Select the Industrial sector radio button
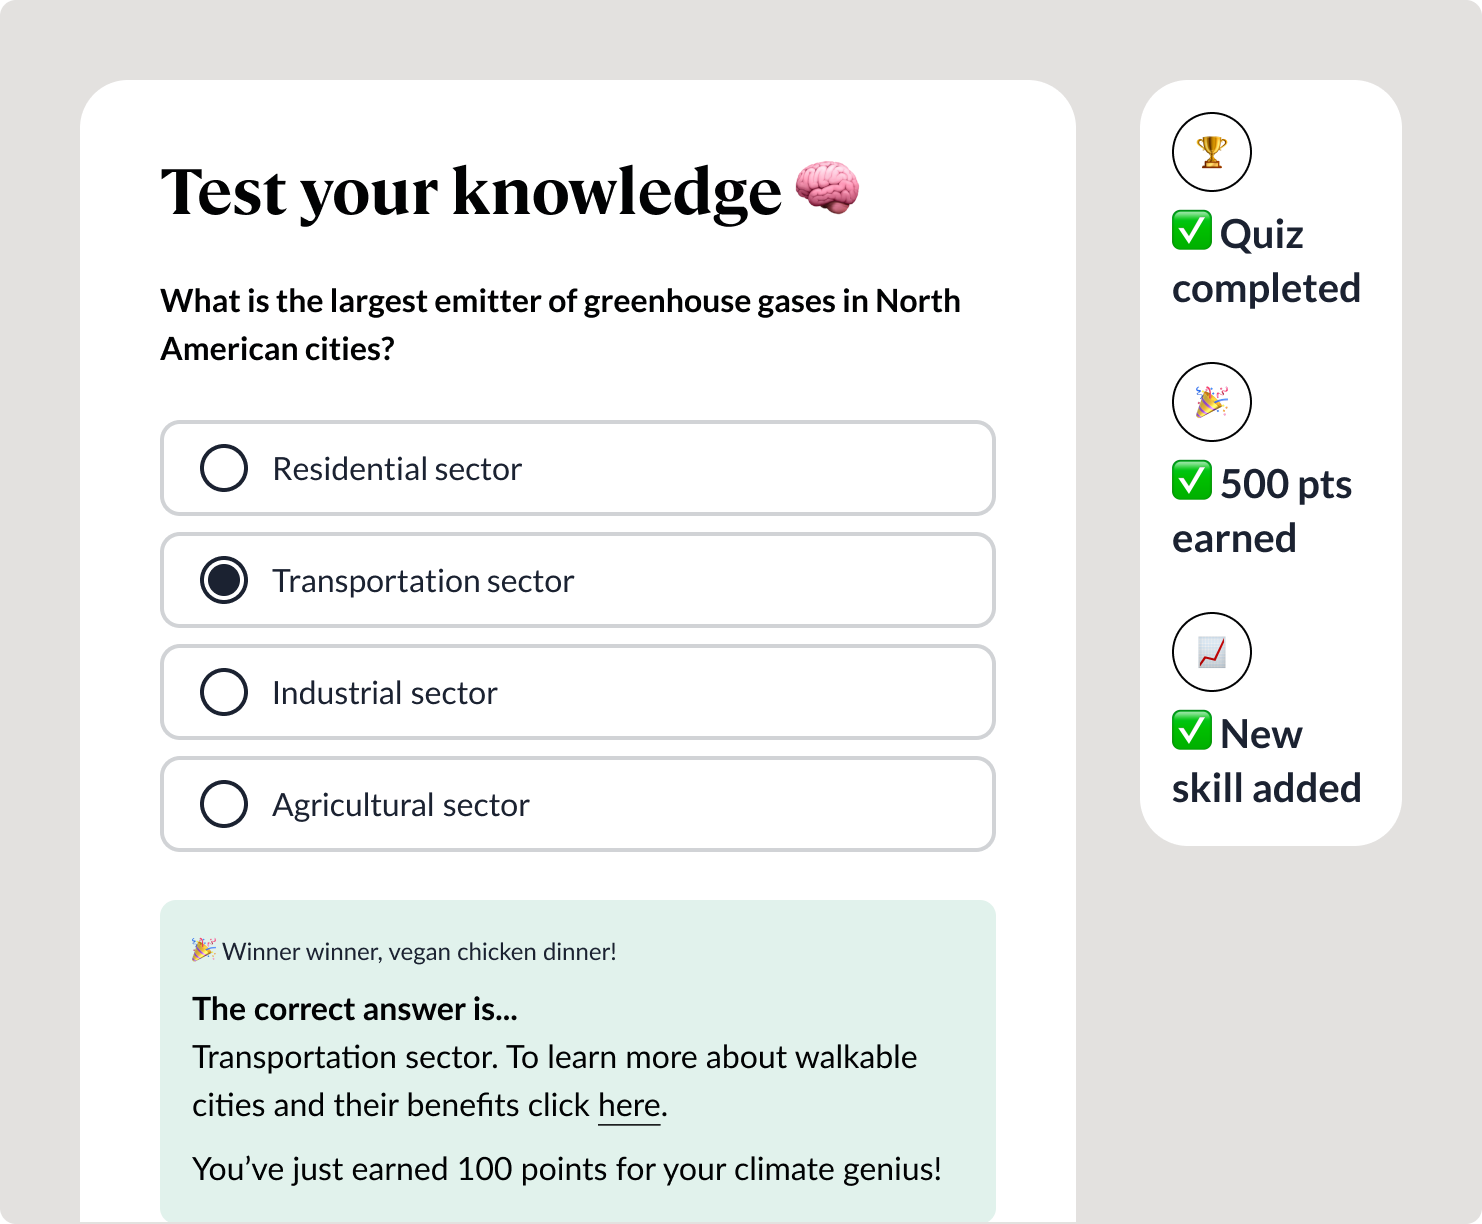 click(224, 692)
